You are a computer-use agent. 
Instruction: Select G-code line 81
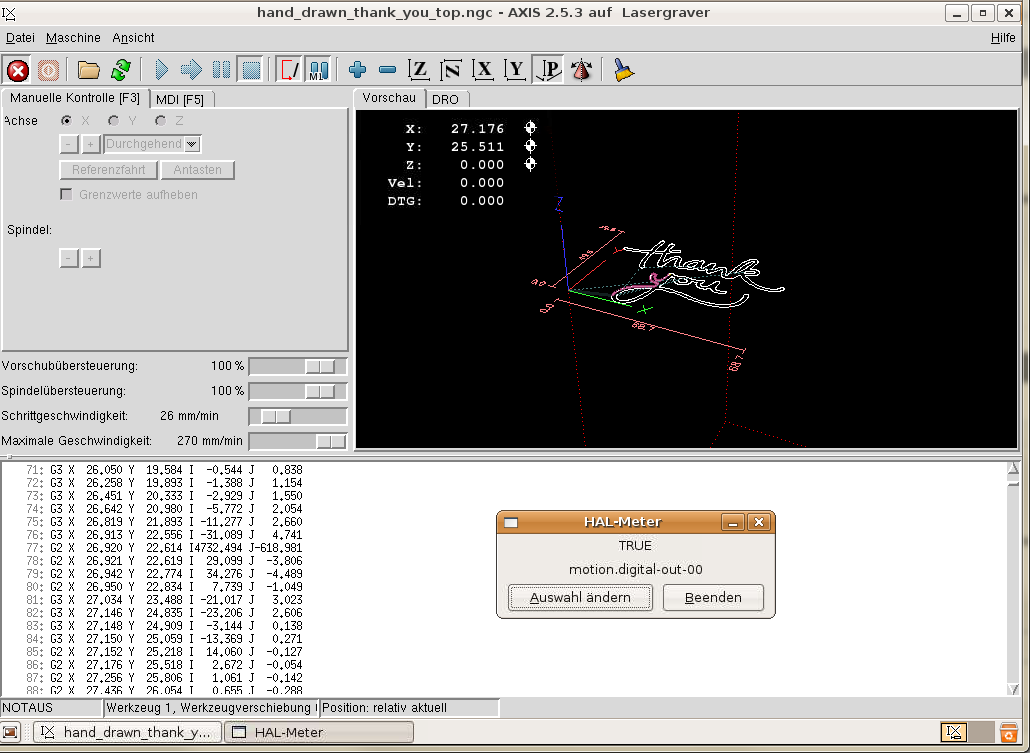164,600
